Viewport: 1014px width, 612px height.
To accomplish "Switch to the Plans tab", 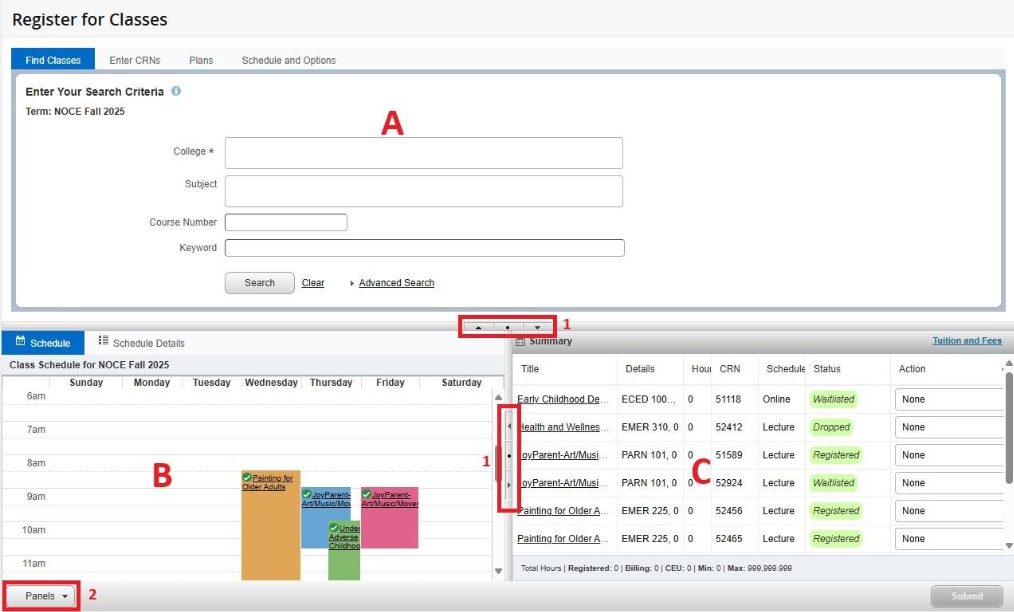I will coord(201,60).
